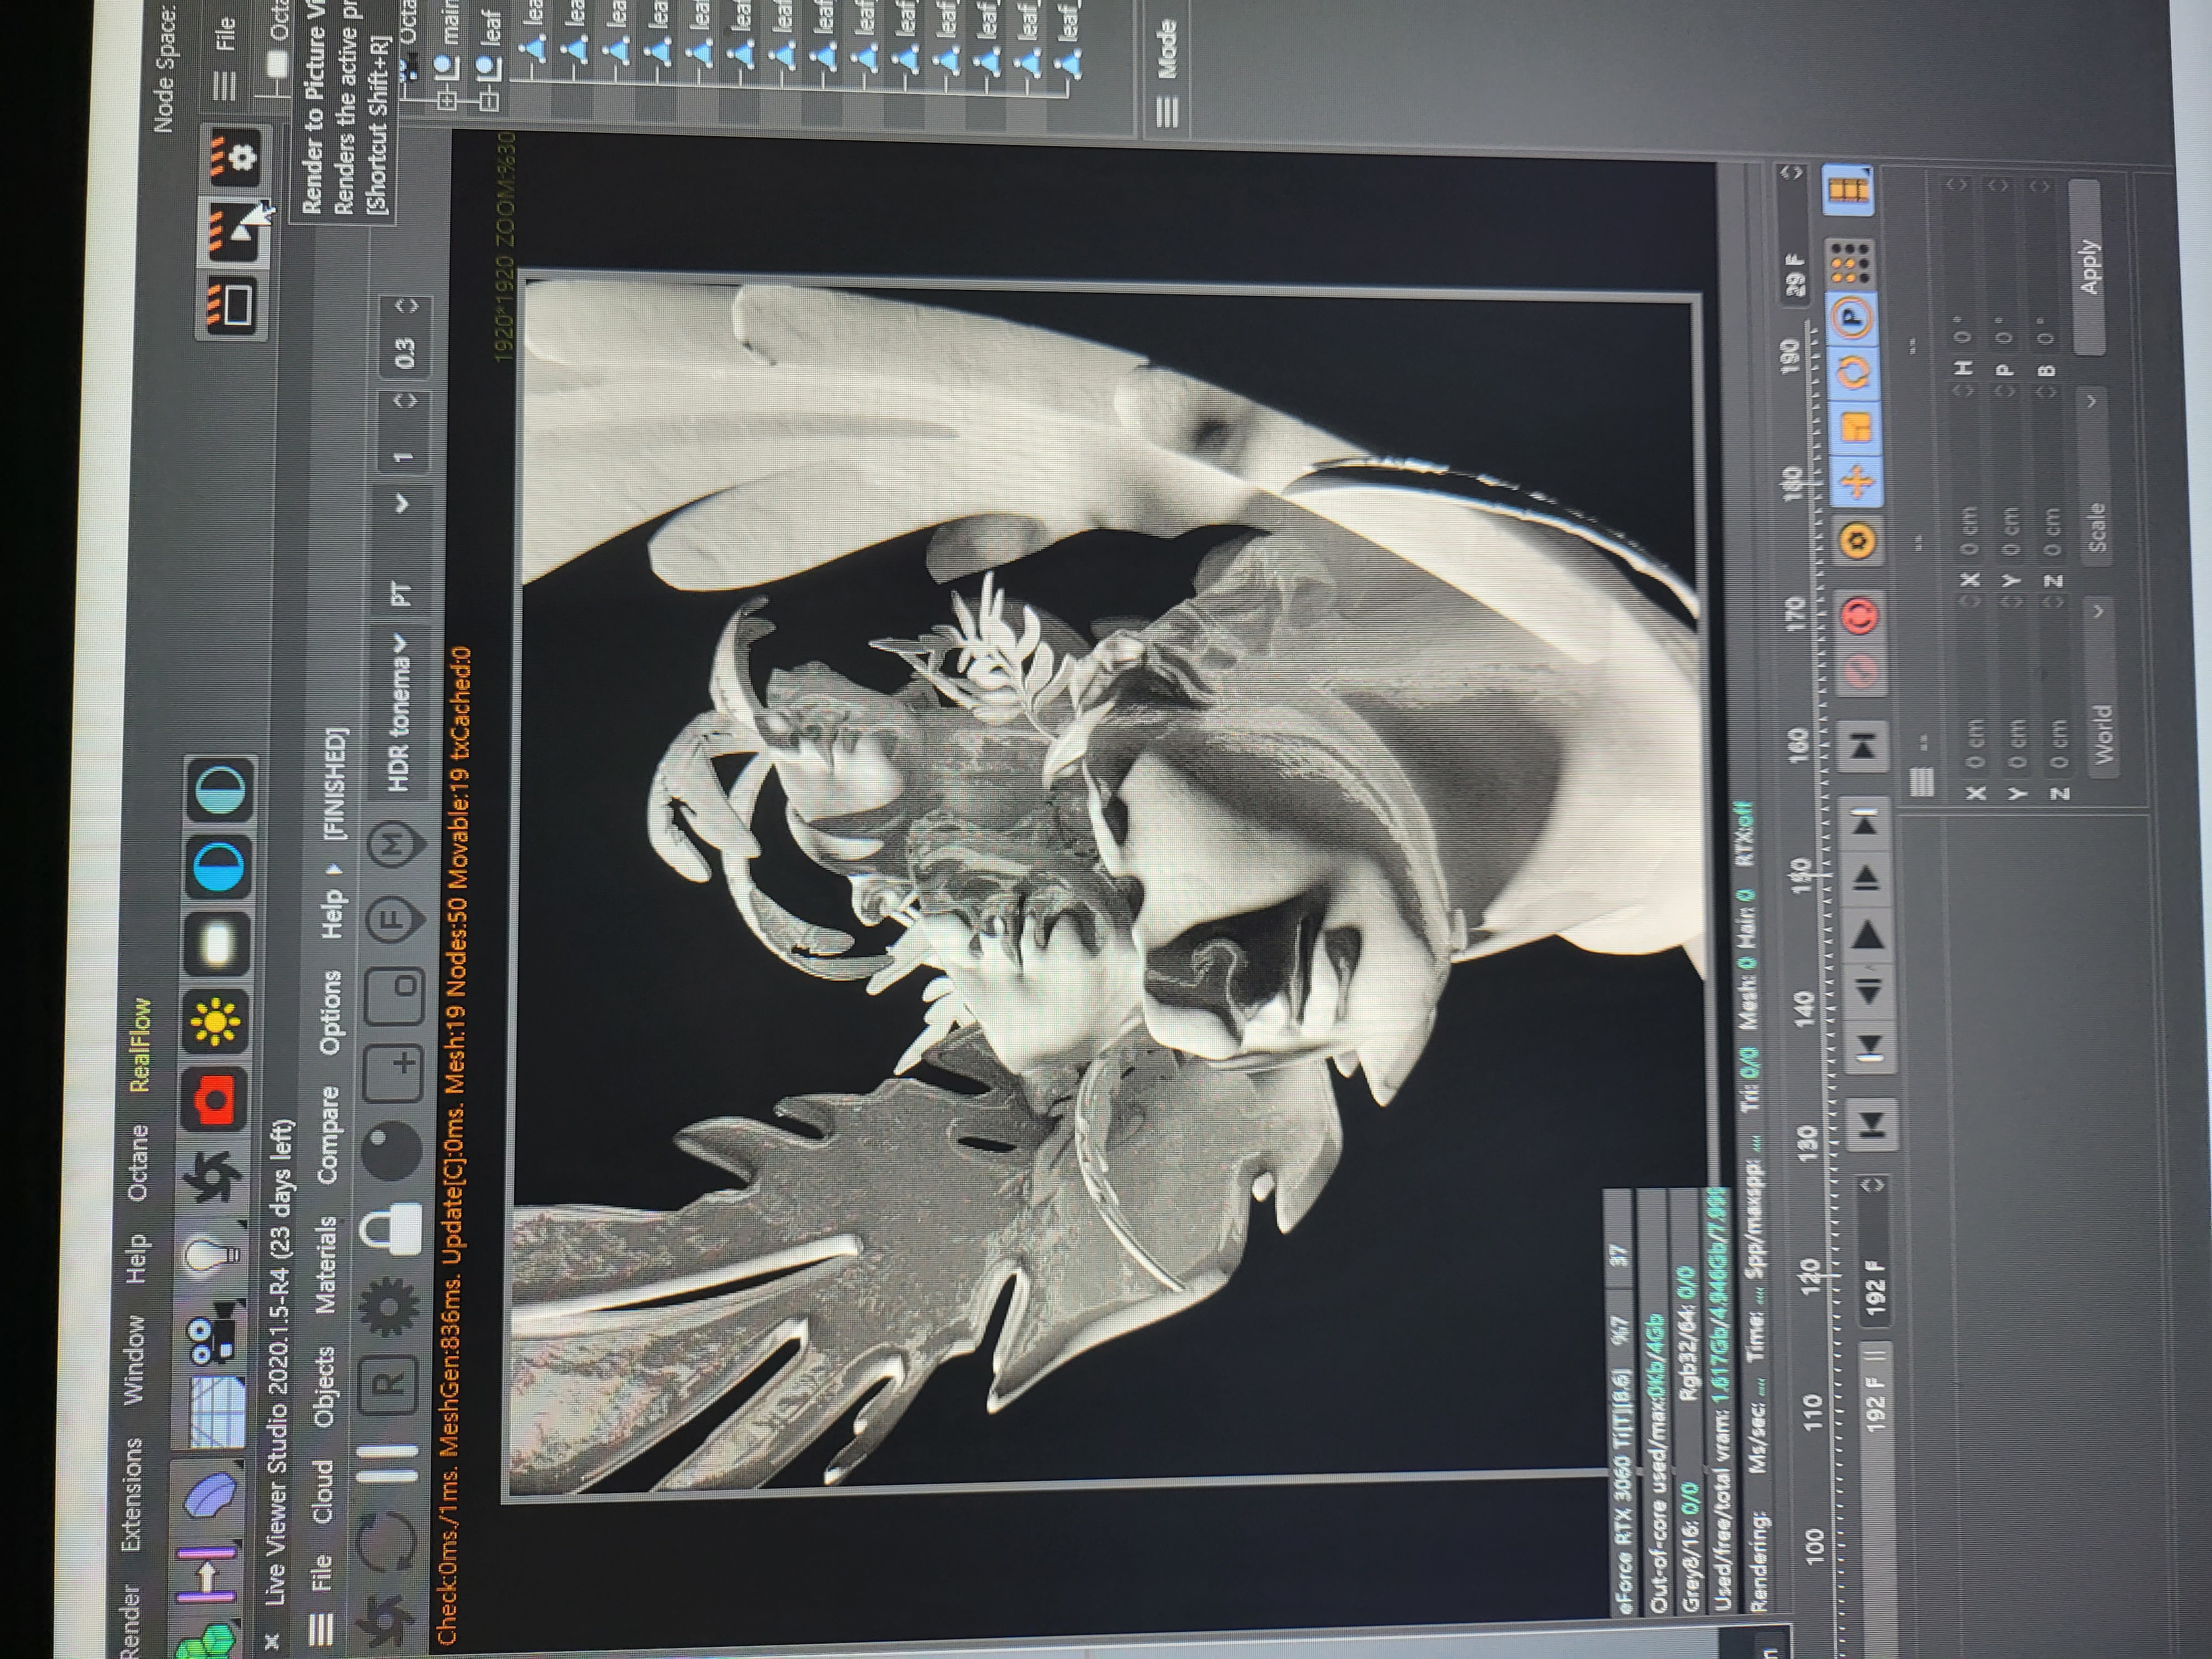Screen dimensions: 2212x1659
Task: Toggle move keyframe orange cross icon
Action: pyautogui.click(x=1857, y=483)
